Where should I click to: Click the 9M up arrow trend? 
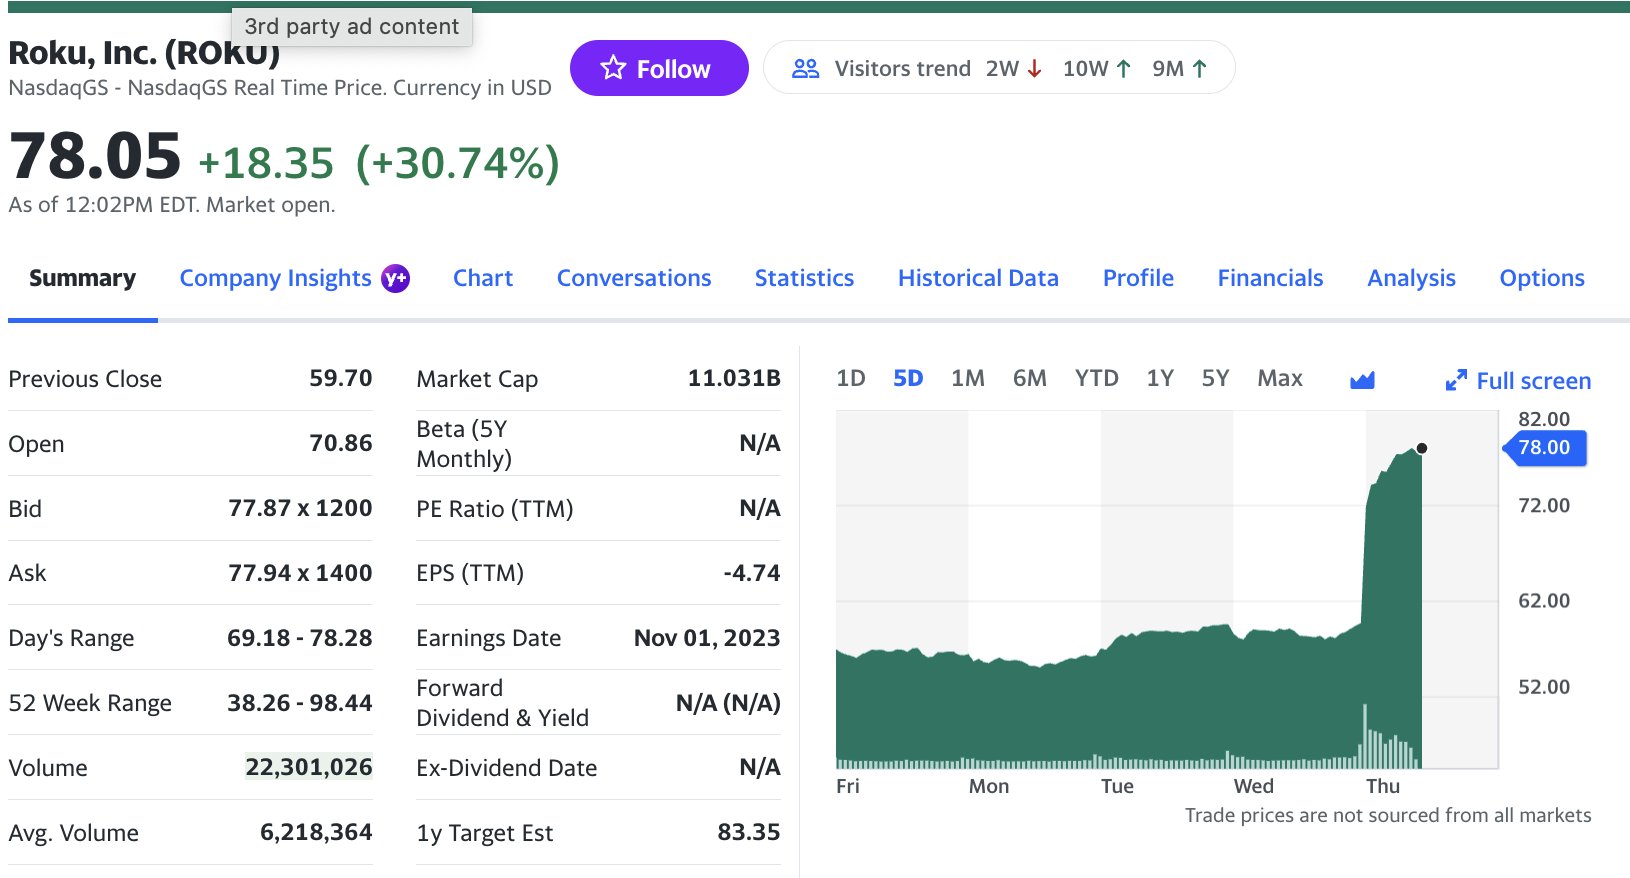tap(1180, 69)
